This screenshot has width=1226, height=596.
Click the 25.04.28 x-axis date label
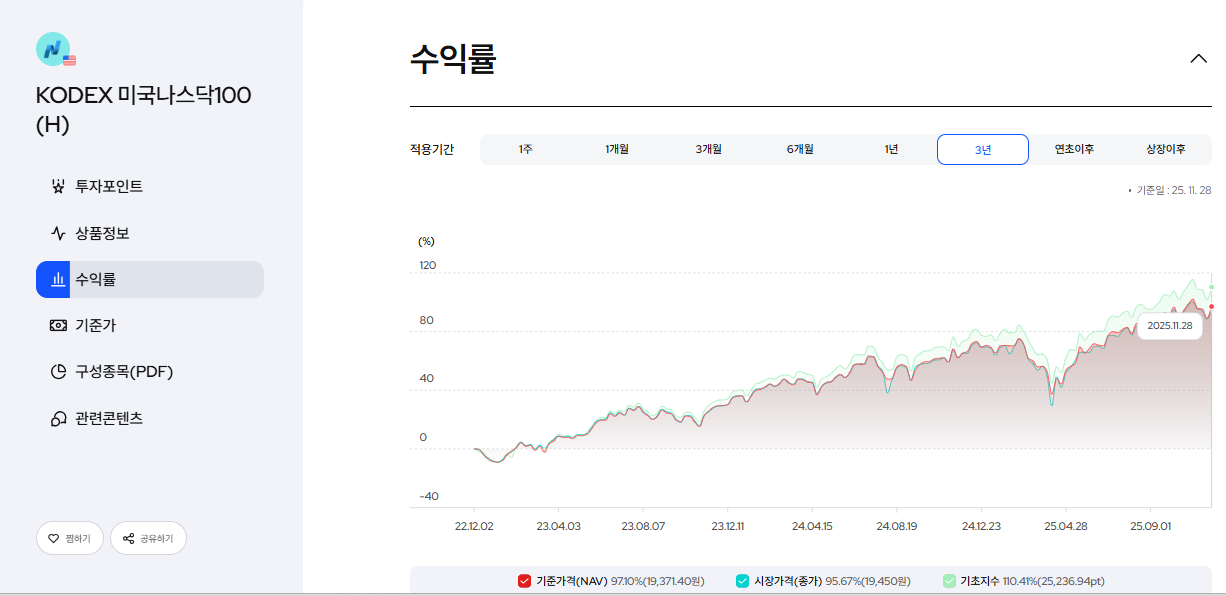click(x=1066, y=524)
